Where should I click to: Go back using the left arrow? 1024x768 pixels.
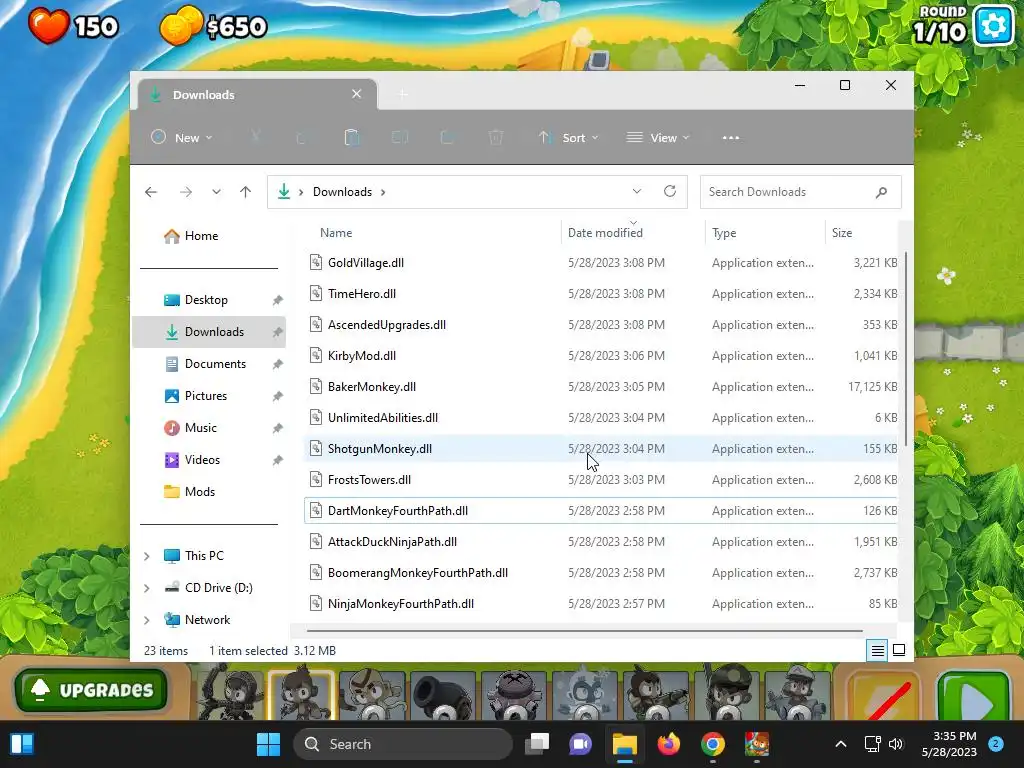[x=151, y=192]
